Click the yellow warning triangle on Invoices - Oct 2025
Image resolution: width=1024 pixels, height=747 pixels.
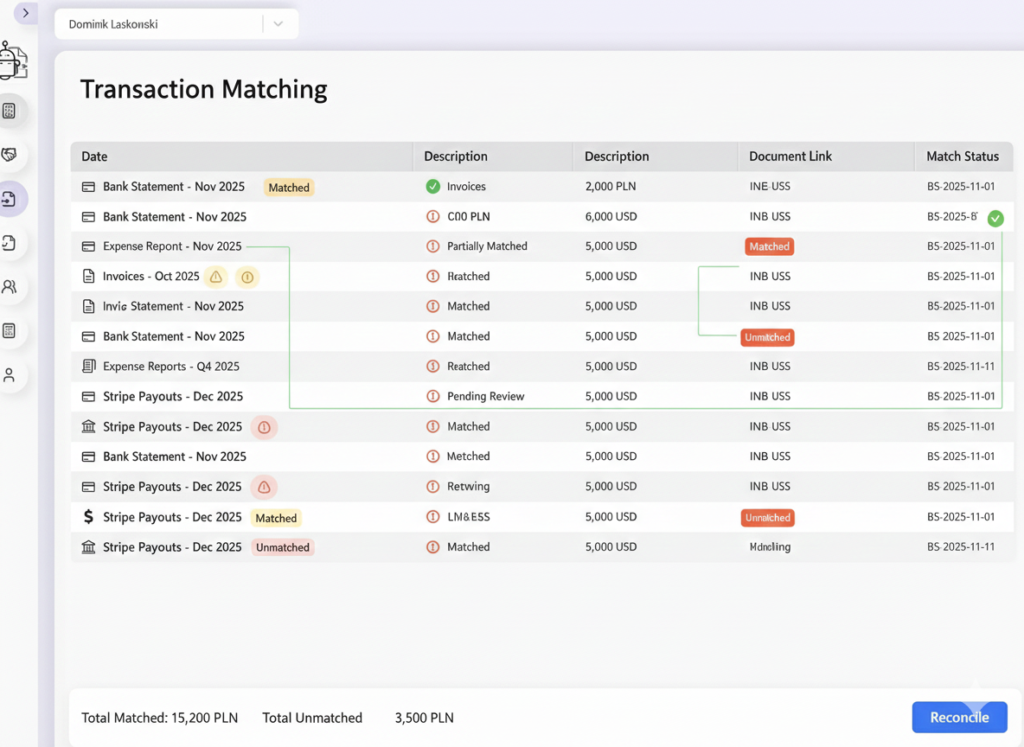[216, 277]
